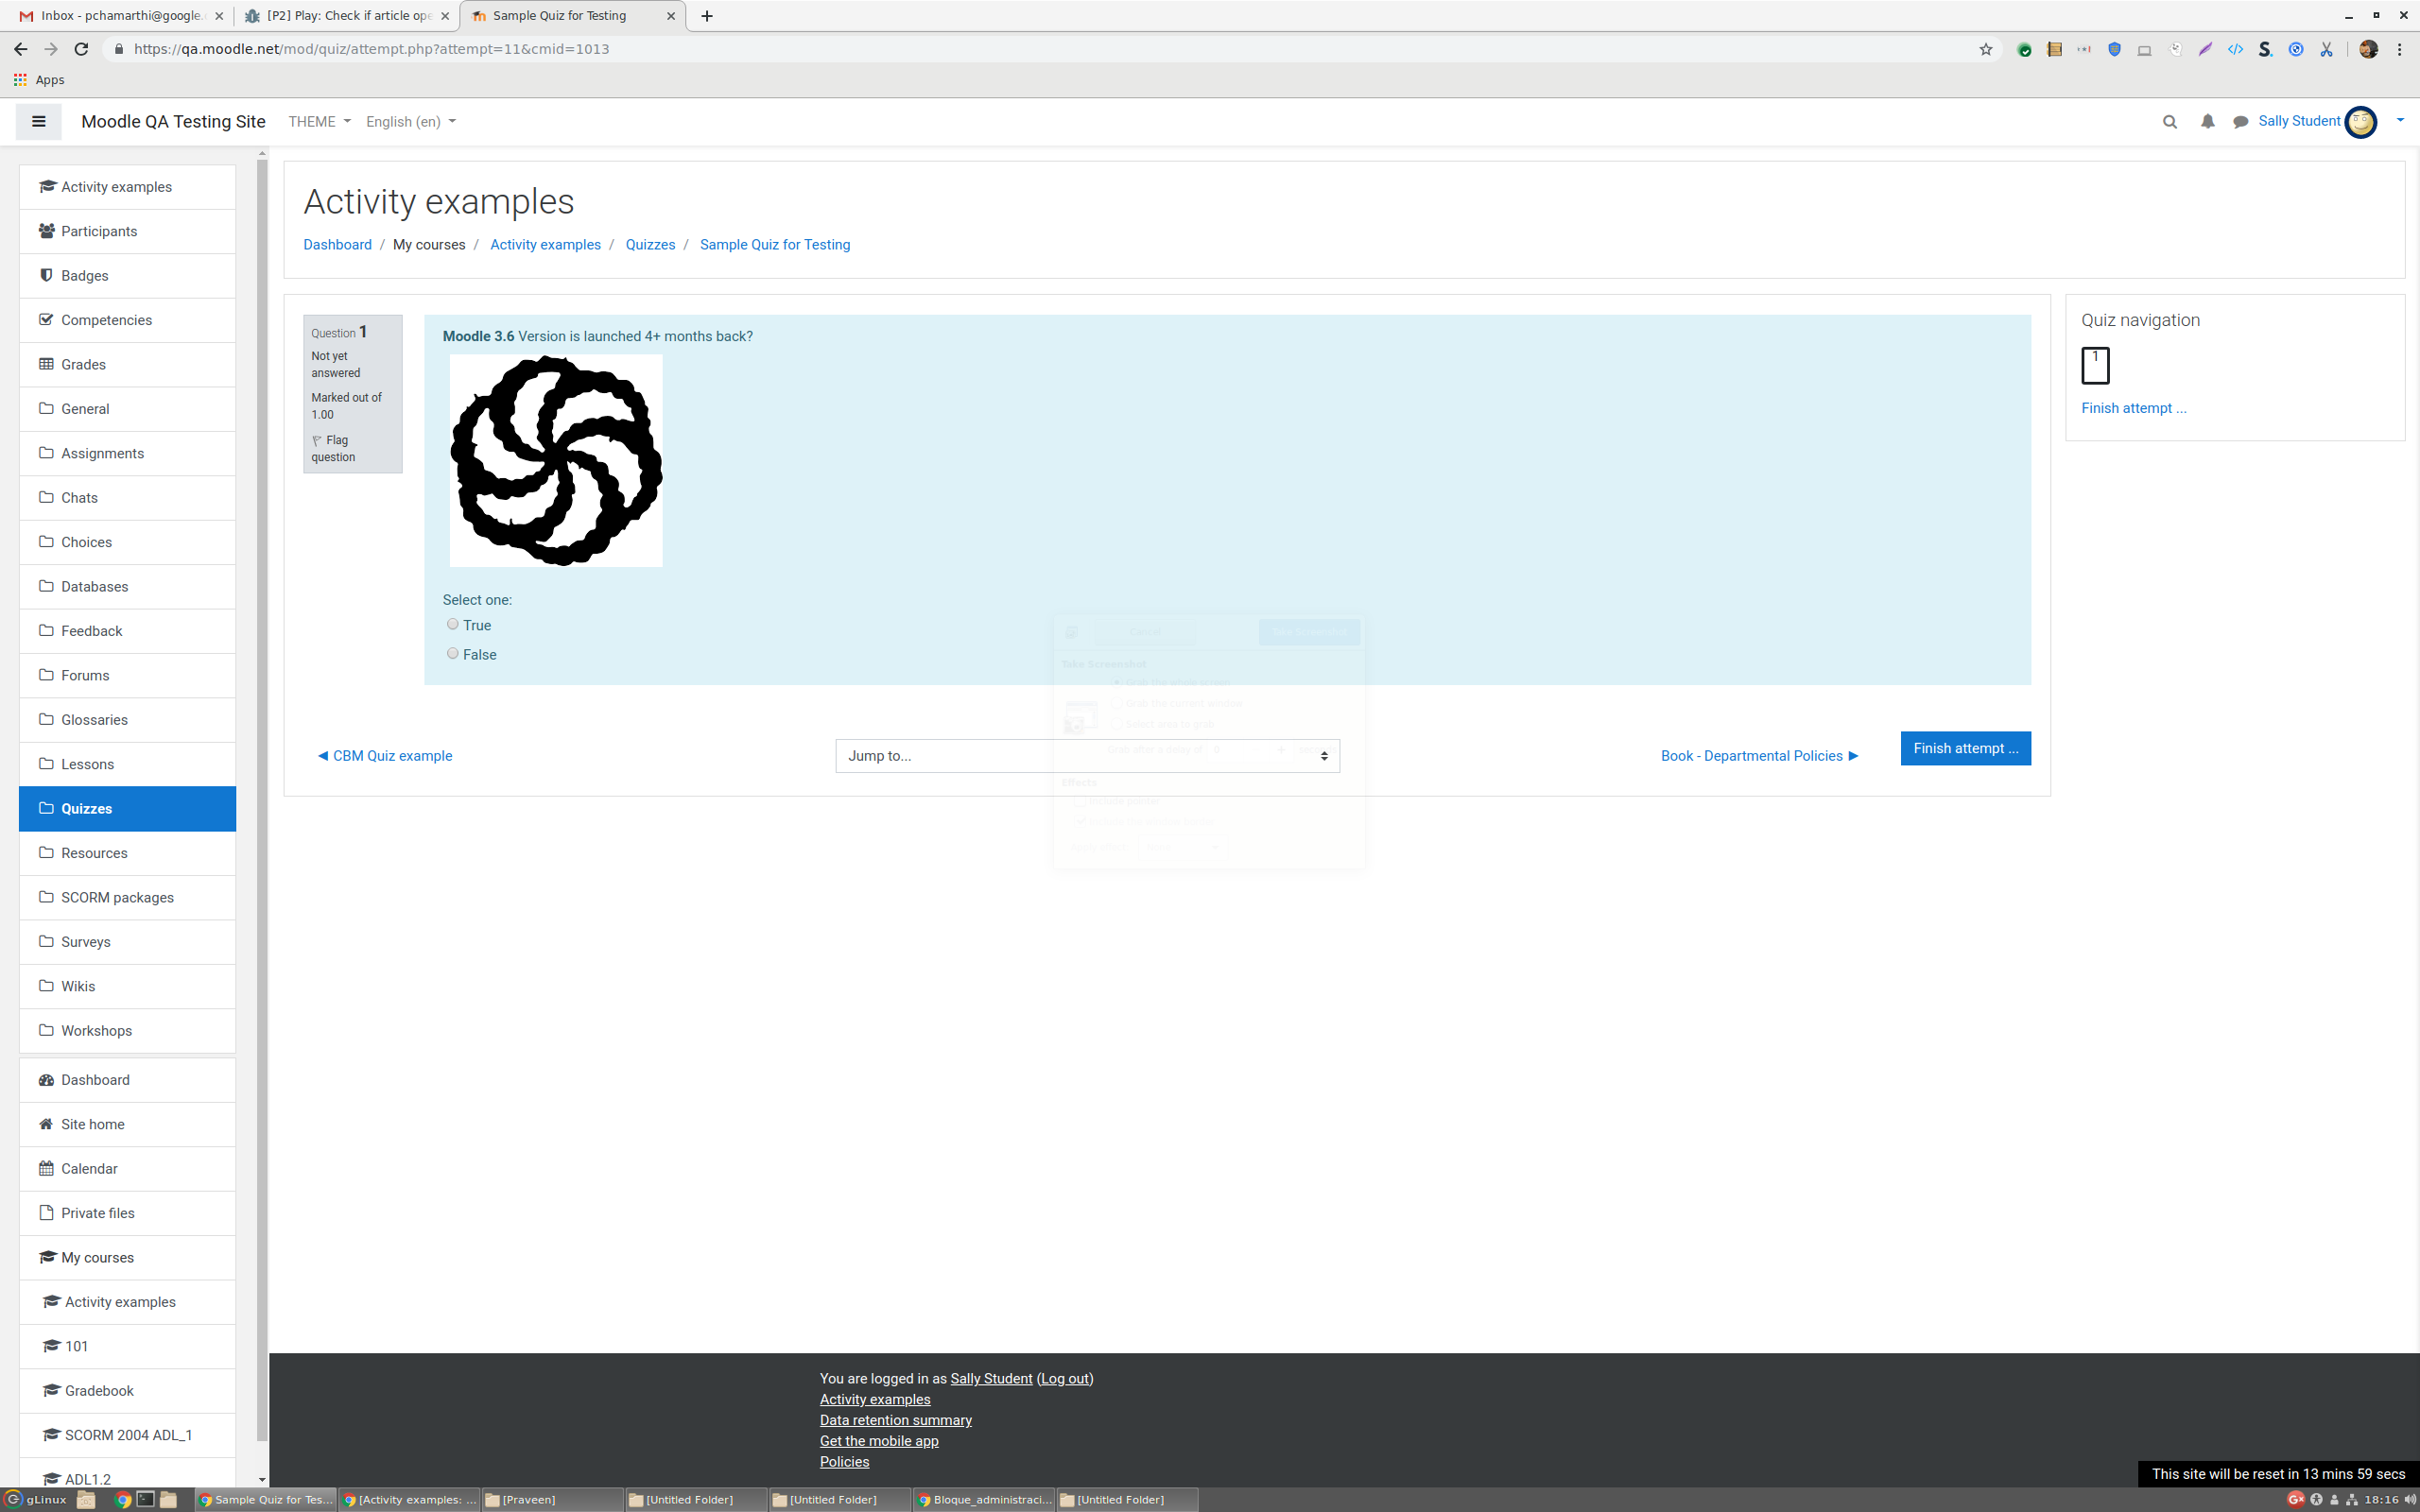Screen dimensions: 2420x1512
Task: Go to next activity Book - Departmental Policies
Action: [x=1759, y=756]
